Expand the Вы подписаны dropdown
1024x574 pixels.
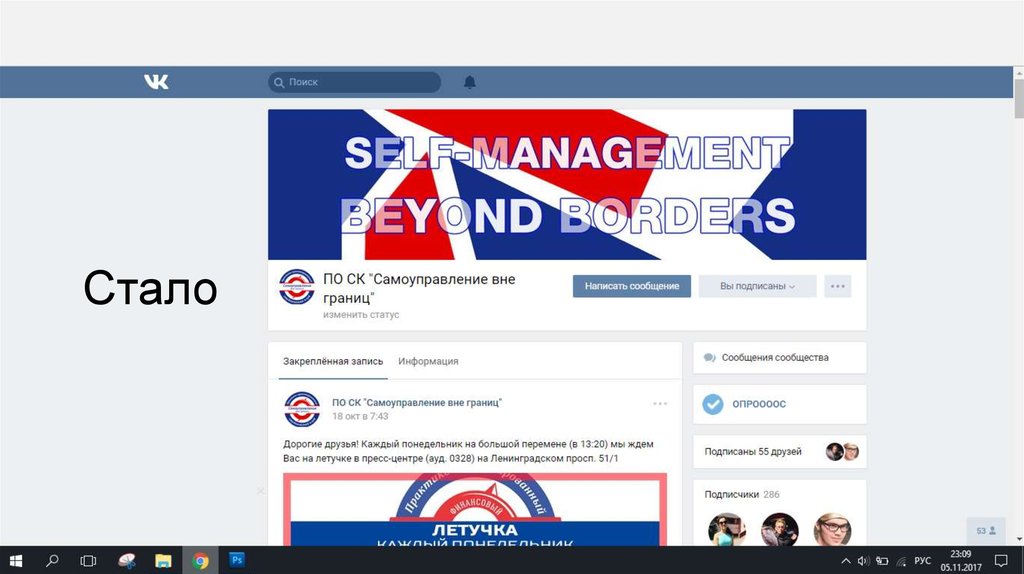pos(758,286)
